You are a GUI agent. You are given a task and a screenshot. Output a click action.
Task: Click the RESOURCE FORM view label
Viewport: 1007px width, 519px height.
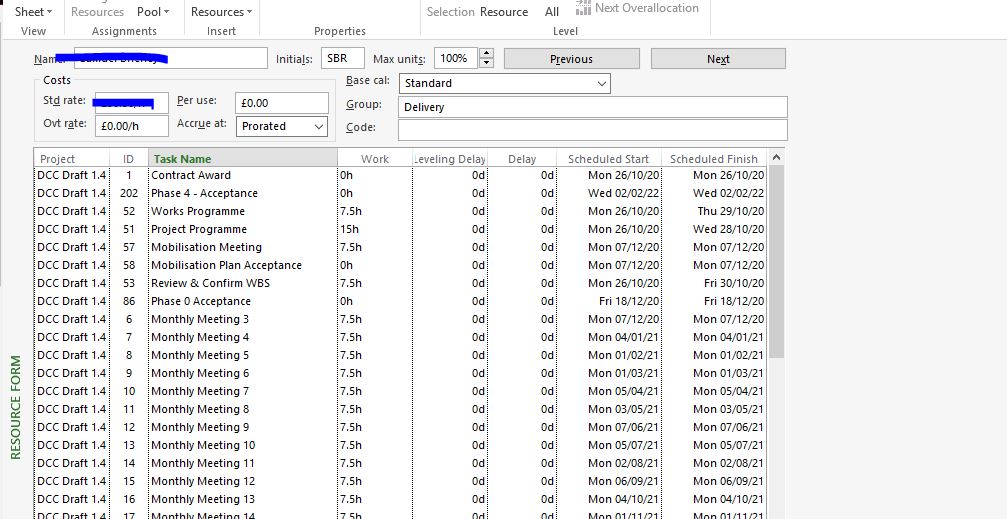point(15,407)
